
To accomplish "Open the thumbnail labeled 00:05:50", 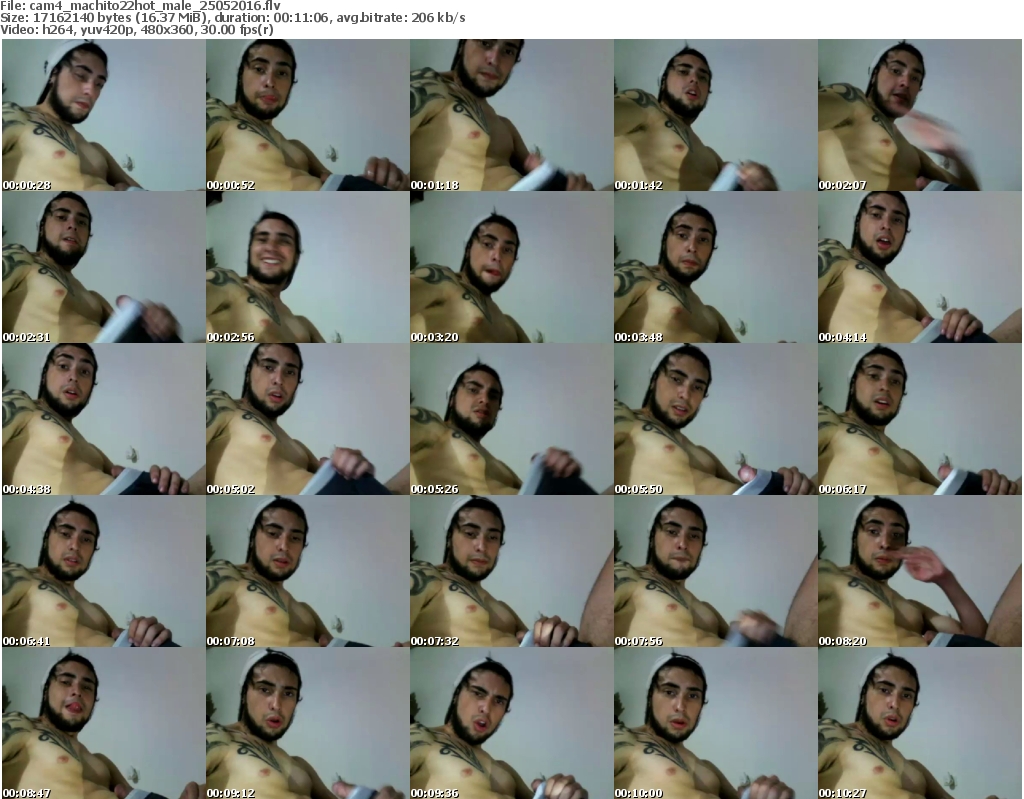I will [715, 419].
